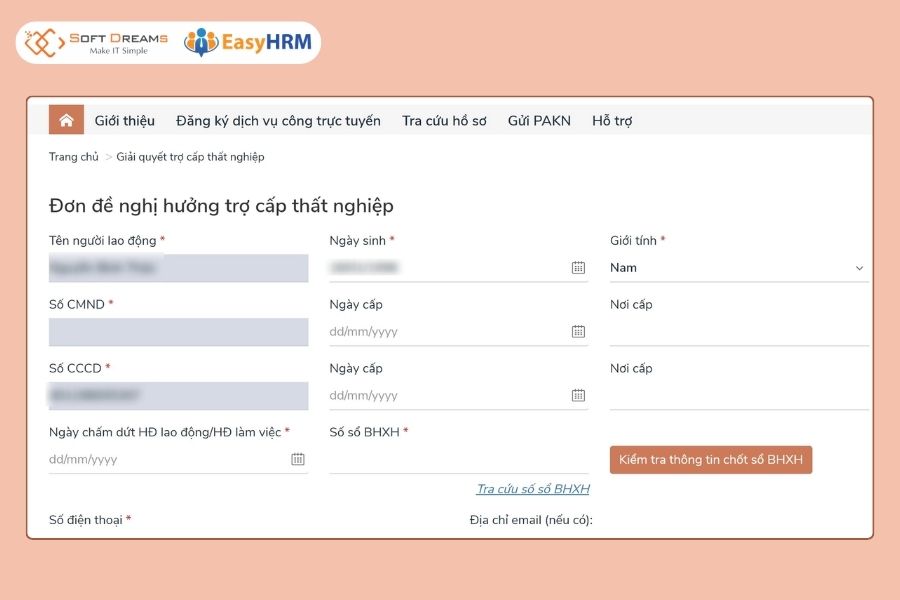This screenshot has height=600, width=900.
Task: Click Số CMND Ngày cấp date field
Action: click(459, 332)
